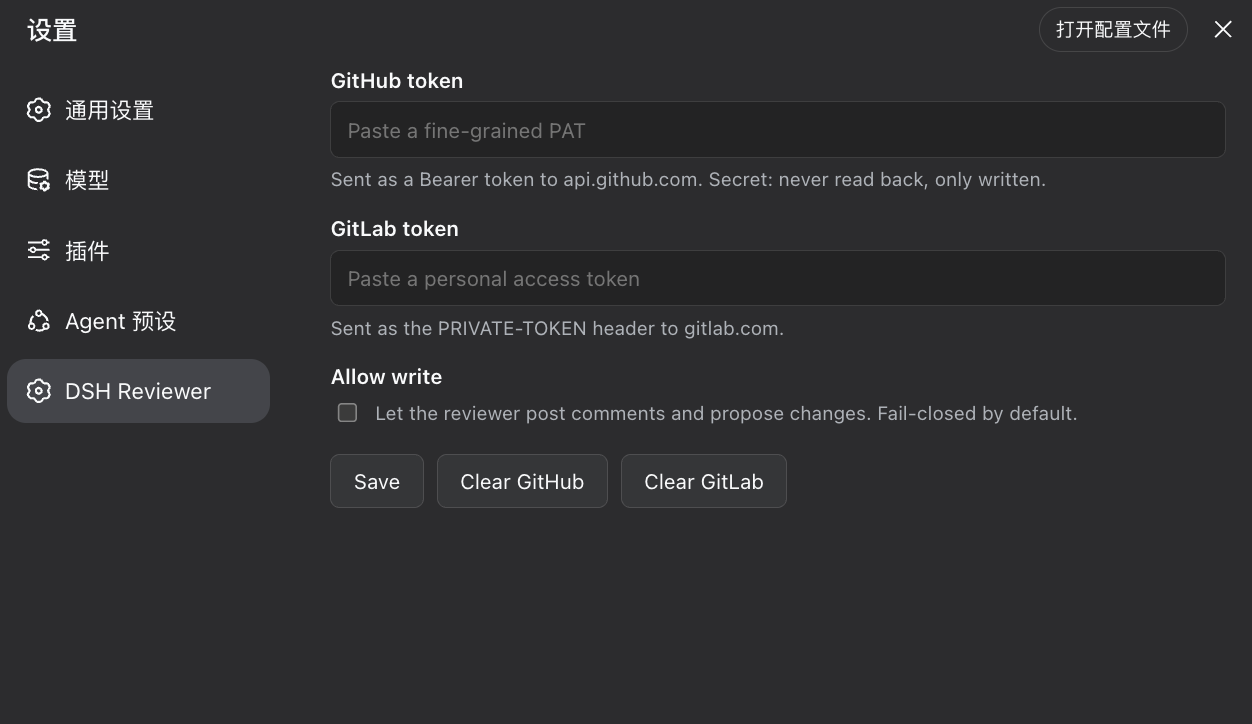This screenshot has height=724, width=1252.
Task: Click the Allow write description text
Action: (726, 413)
